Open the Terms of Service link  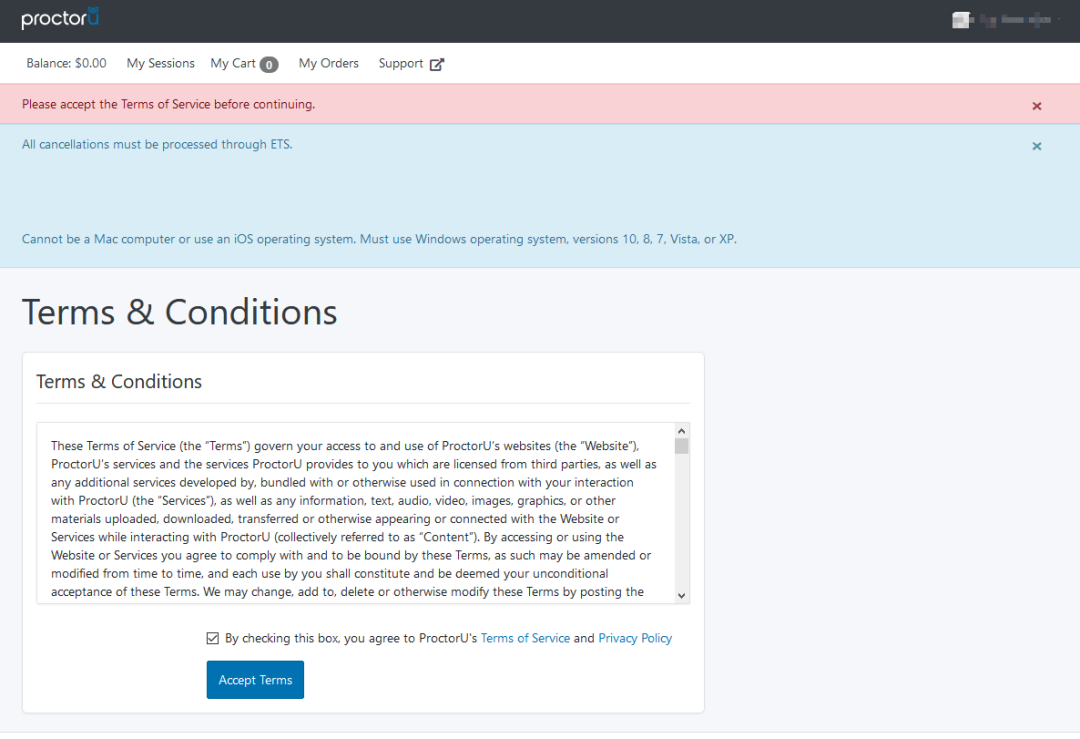pos(525,638)
